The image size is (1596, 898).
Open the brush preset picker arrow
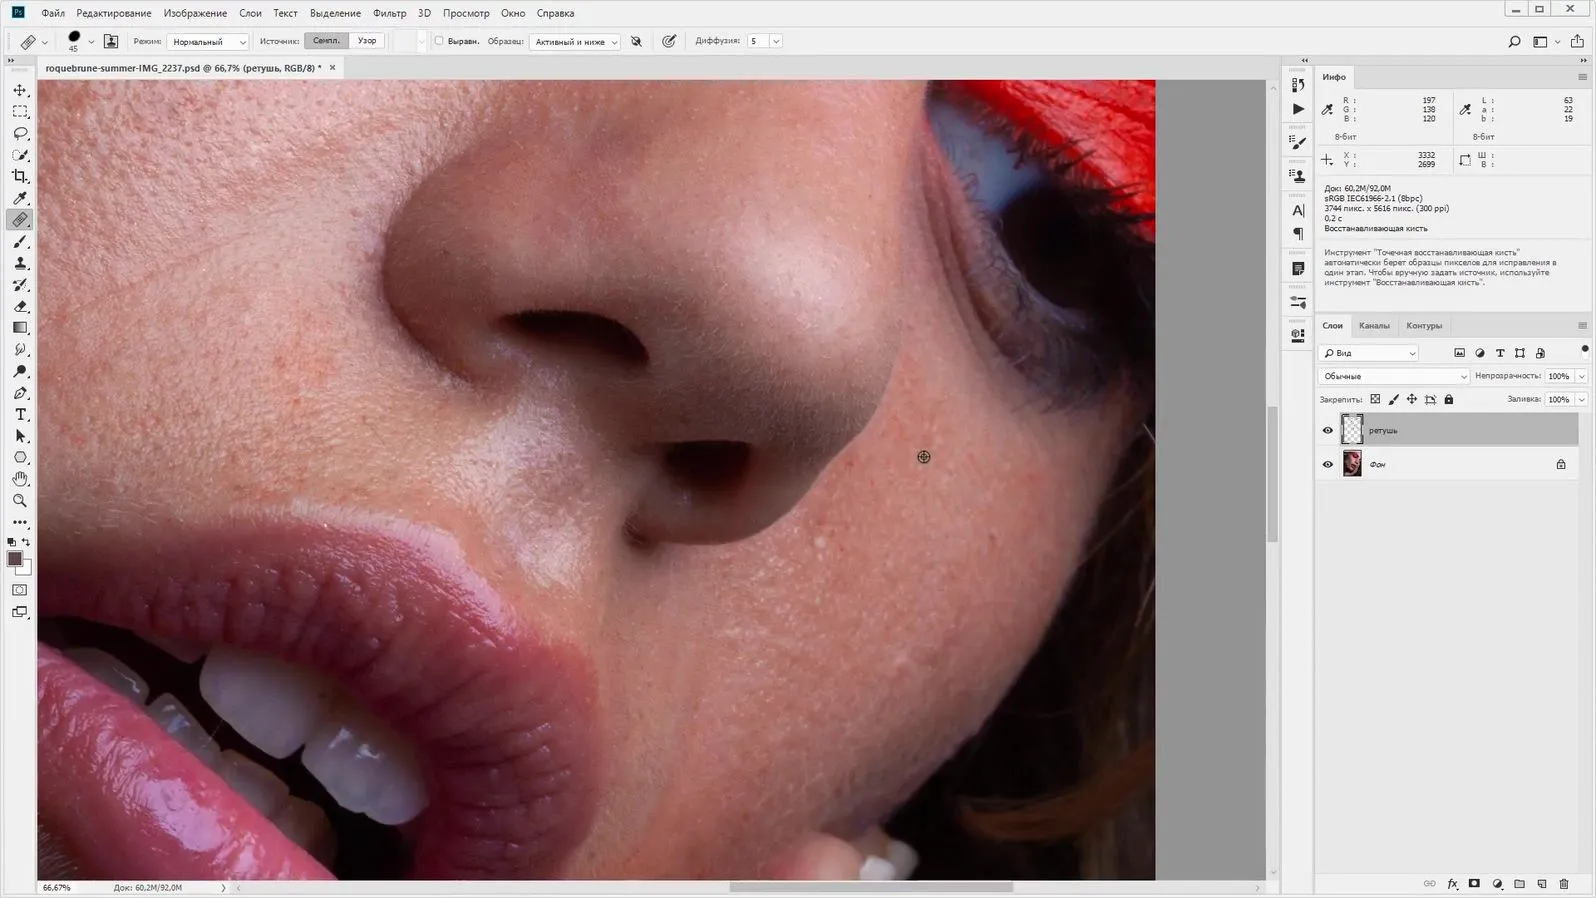tap(91, 42)
